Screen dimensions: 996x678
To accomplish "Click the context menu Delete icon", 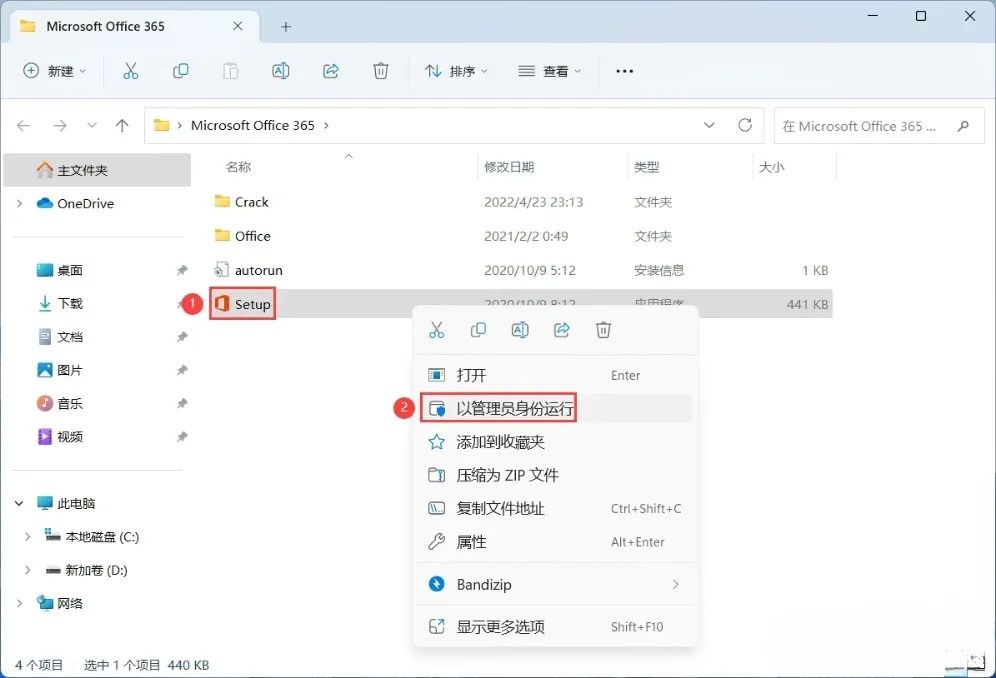I will (x=603, y=330).
